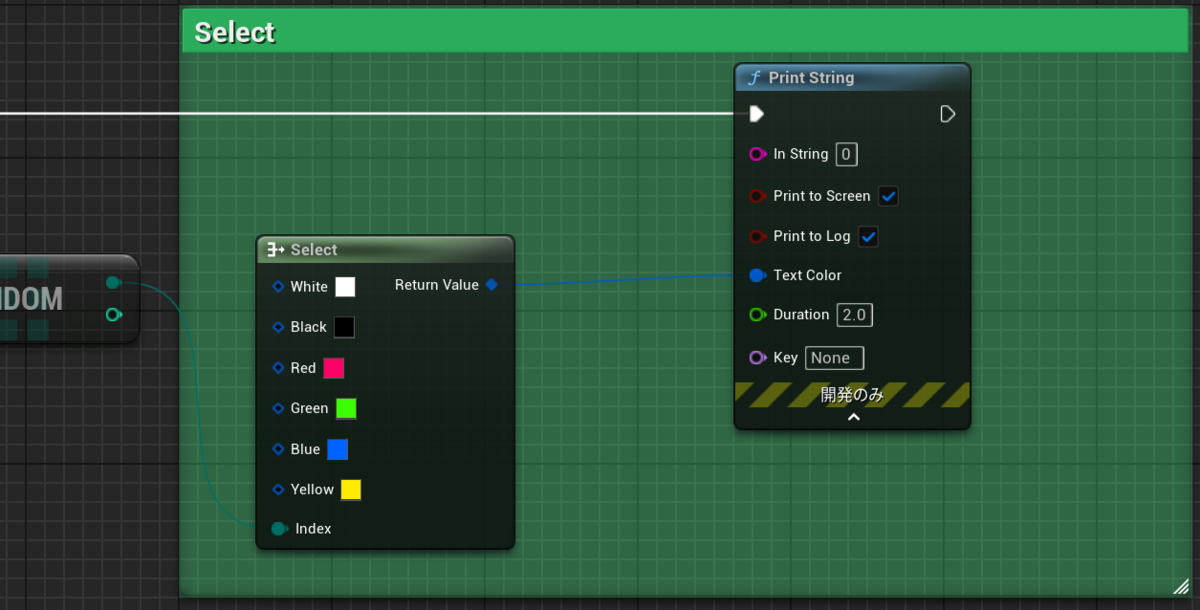This screenshot has width=1200, height=610.
Task: Select the Return Value pin on the Select node
Action: [x=491, y=284]
